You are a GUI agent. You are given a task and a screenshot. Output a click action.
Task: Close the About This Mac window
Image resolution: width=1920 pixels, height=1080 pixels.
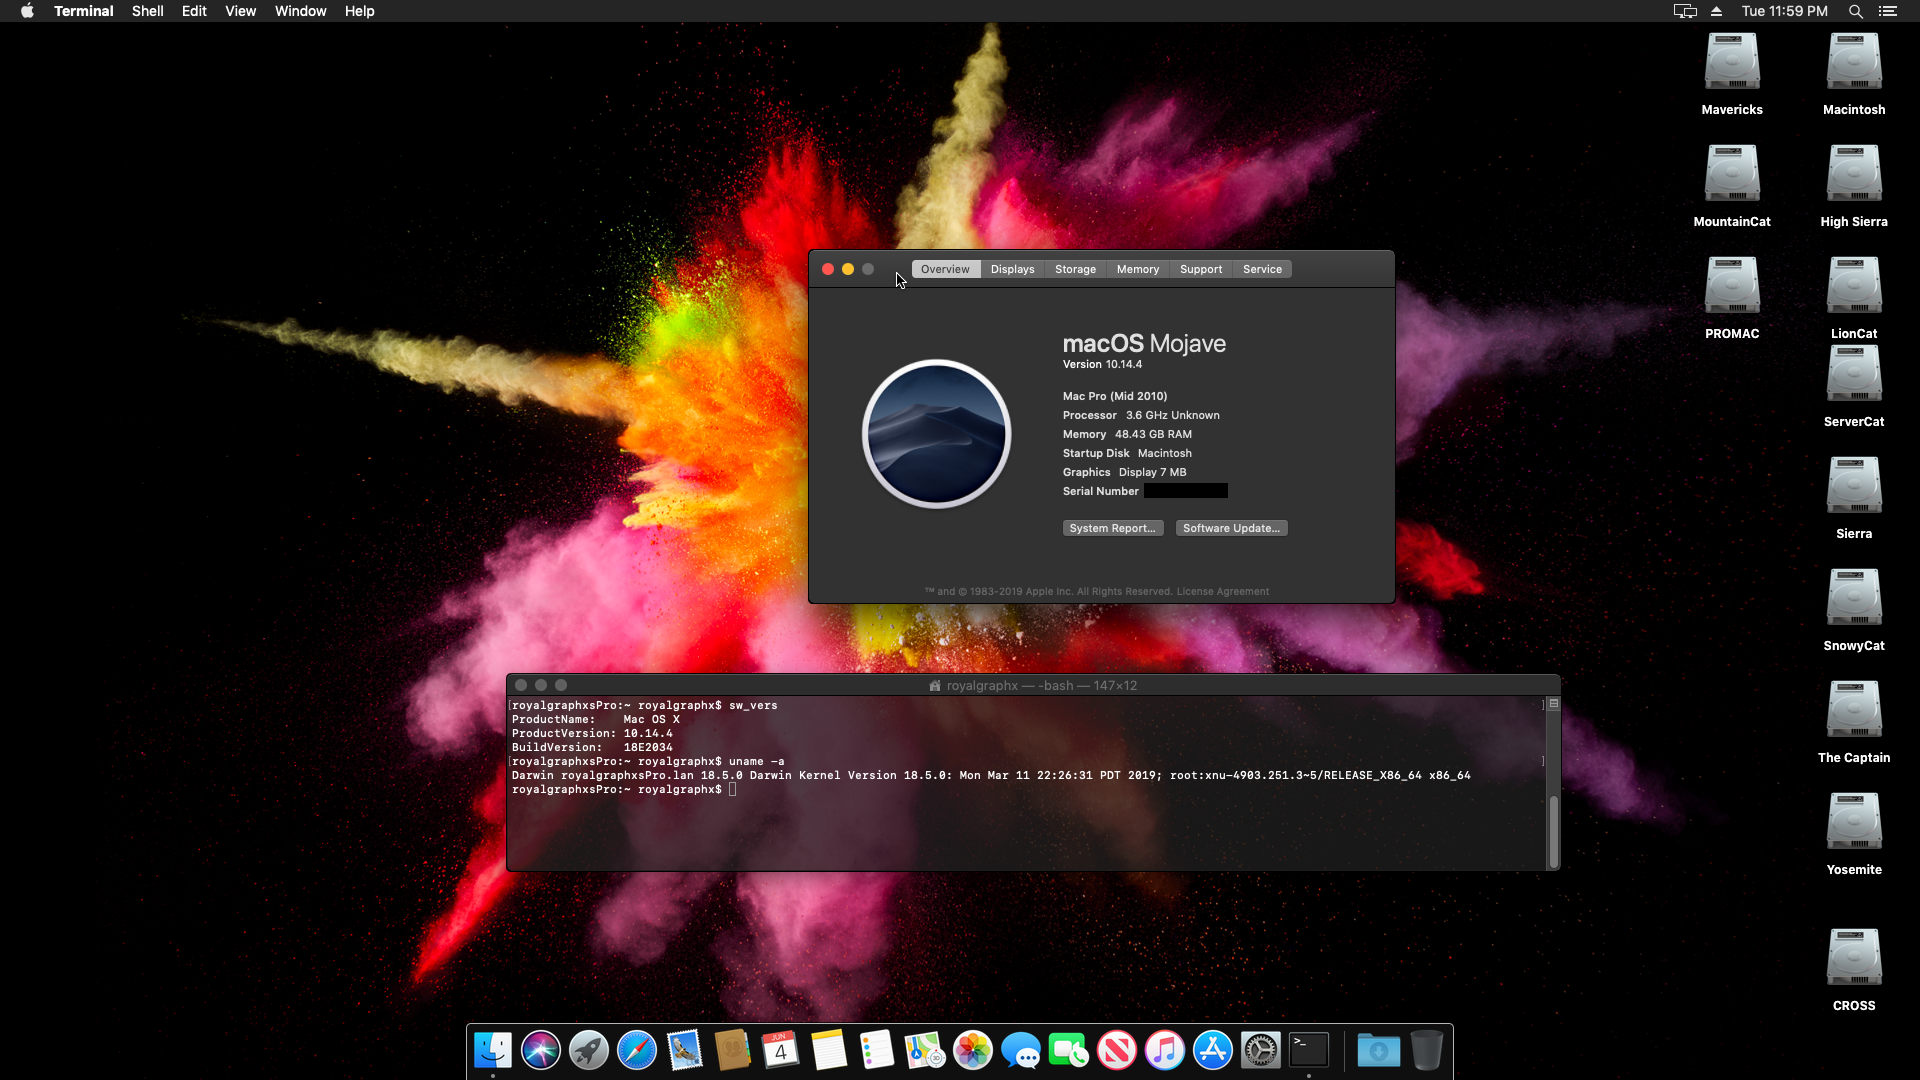[828, 269]
